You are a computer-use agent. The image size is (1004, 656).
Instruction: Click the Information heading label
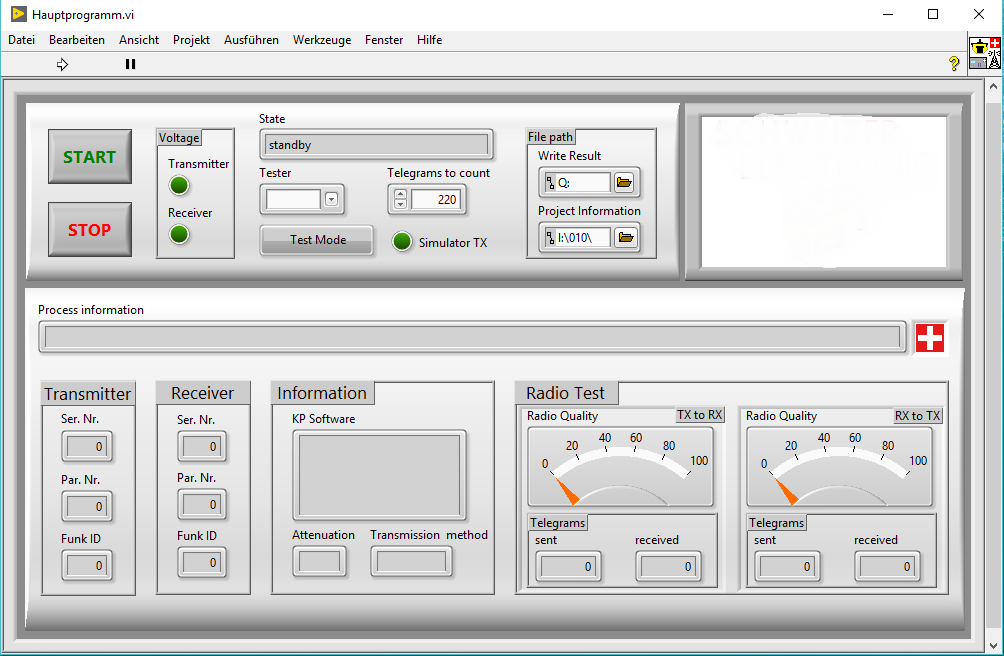322,393
